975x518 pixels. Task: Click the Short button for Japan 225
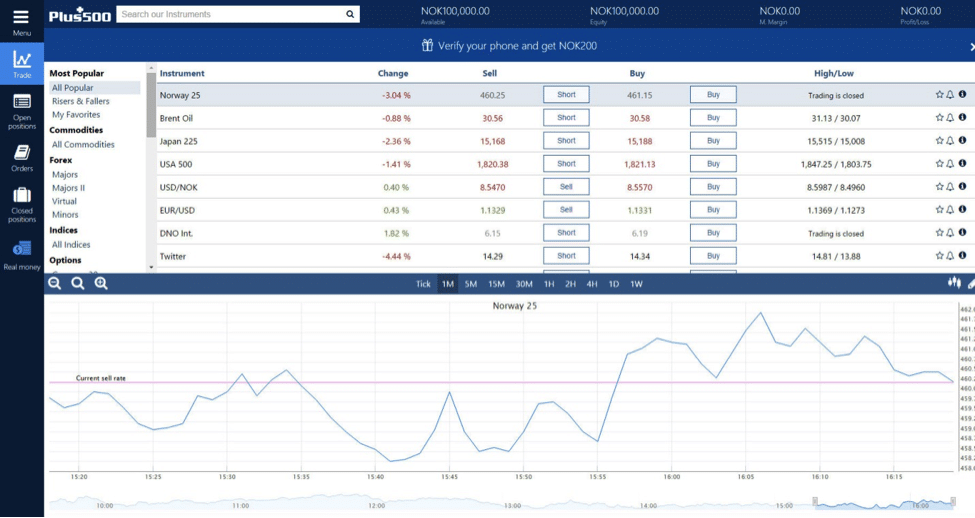(566, 141)
